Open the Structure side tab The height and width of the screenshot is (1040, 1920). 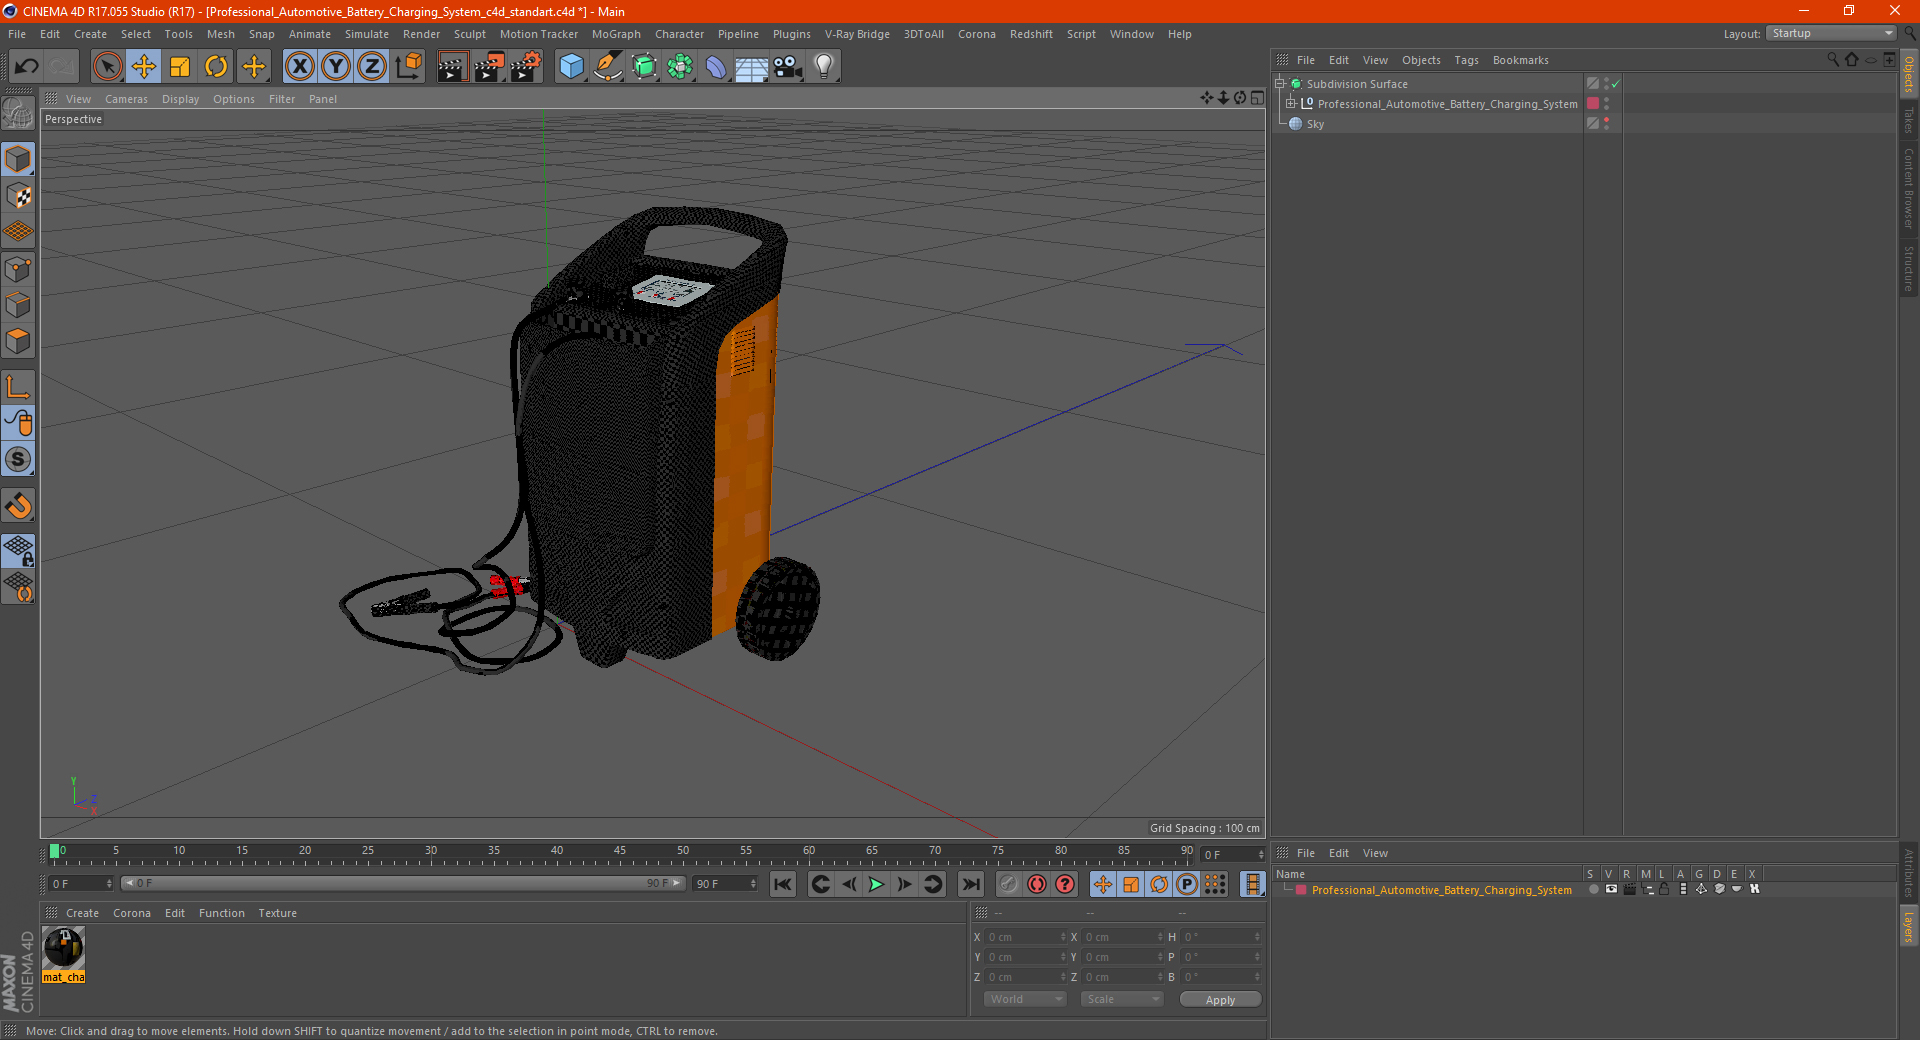[x=1909, y=268]
